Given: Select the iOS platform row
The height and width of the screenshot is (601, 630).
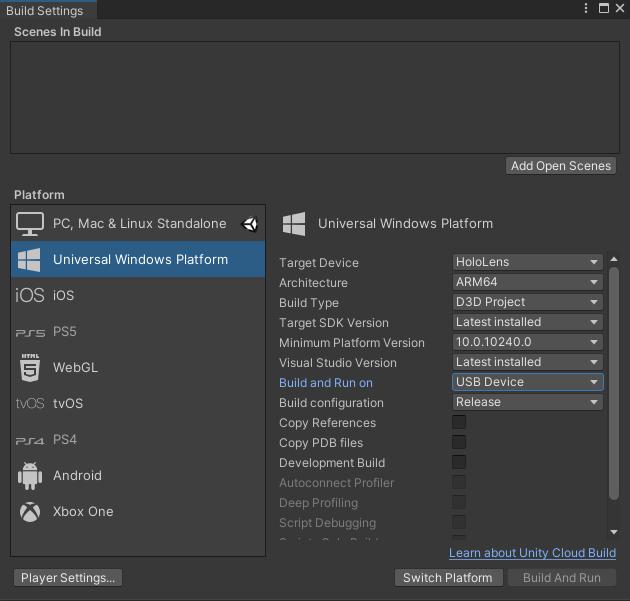Looking at the screenshot, I should click(x=138, y=295).
